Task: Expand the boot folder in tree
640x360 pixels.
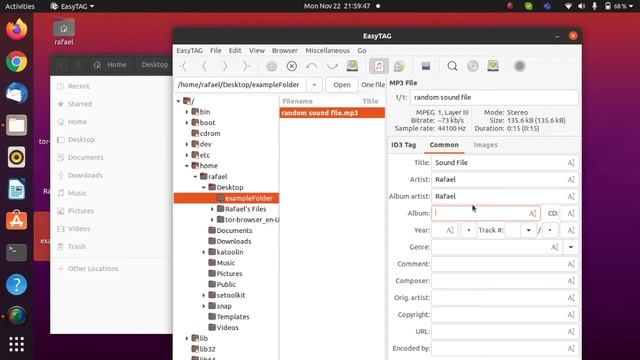Action: point(187,122)
